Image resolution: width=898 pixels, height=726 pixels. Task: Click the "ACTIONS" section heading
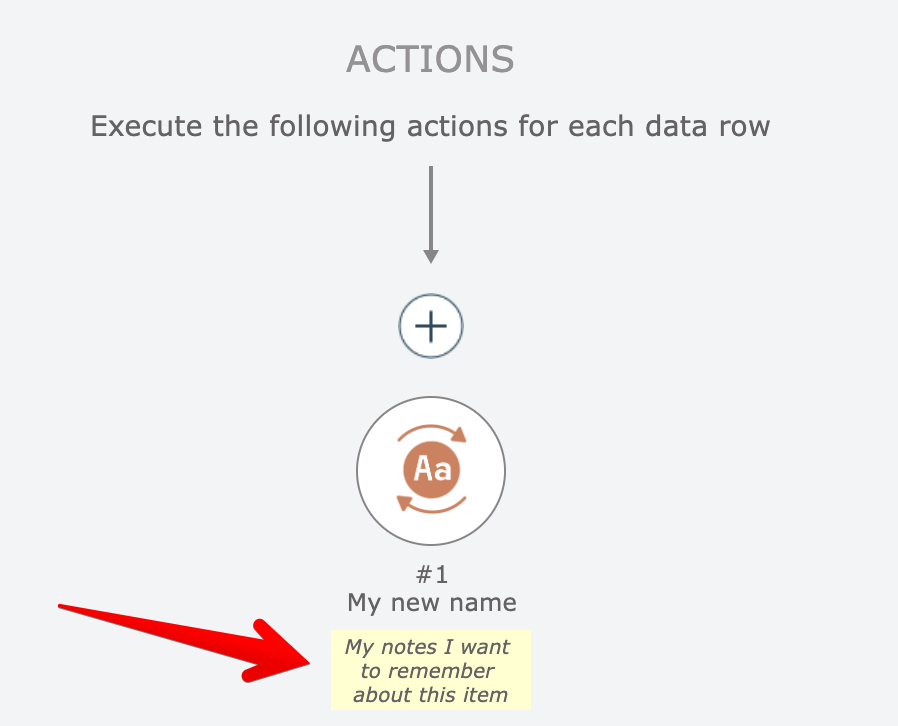[x=430, y=60]
